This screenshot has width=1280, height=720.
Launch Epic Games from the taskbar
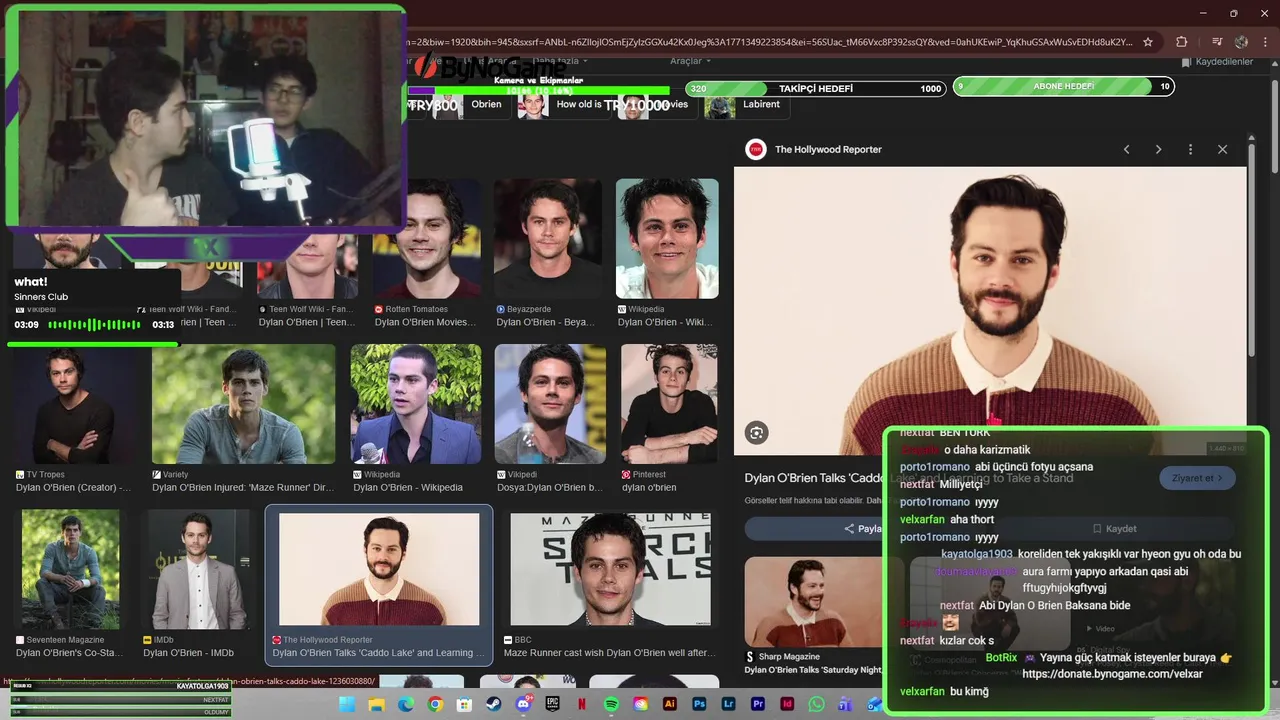[553, 704]
